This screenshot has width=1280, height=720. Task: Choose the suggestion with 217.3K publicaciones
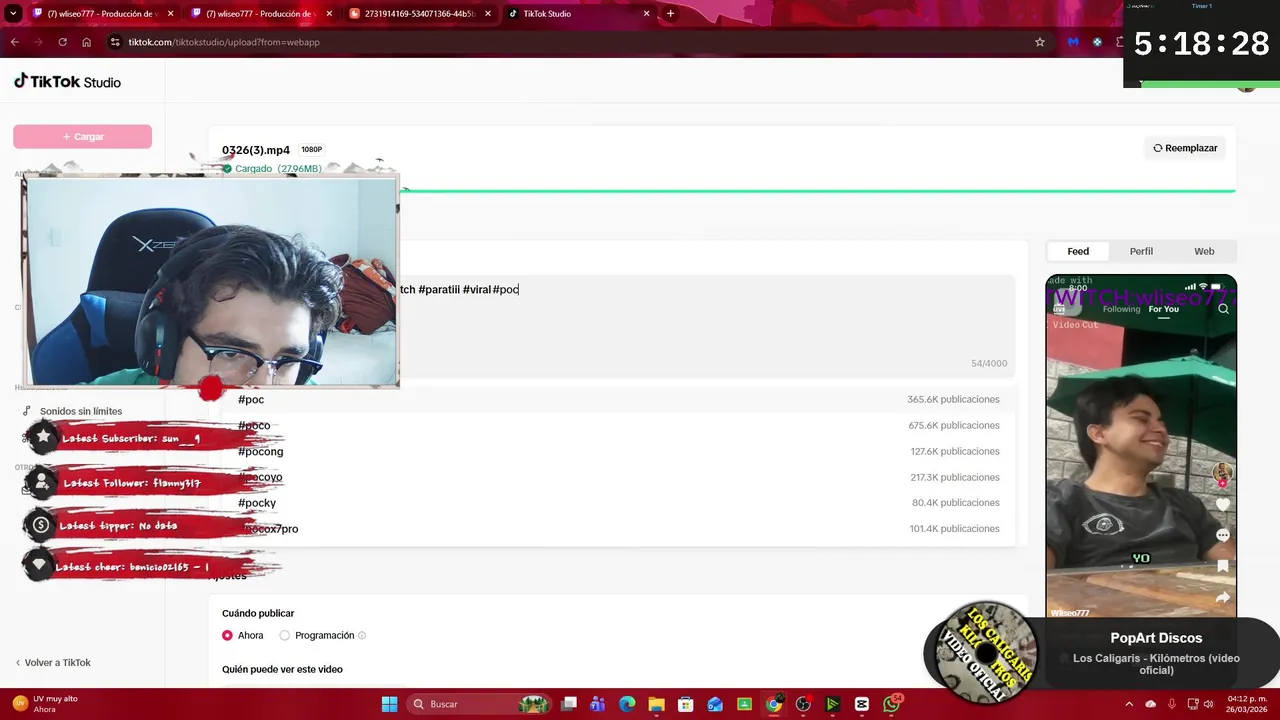(618, 478)
